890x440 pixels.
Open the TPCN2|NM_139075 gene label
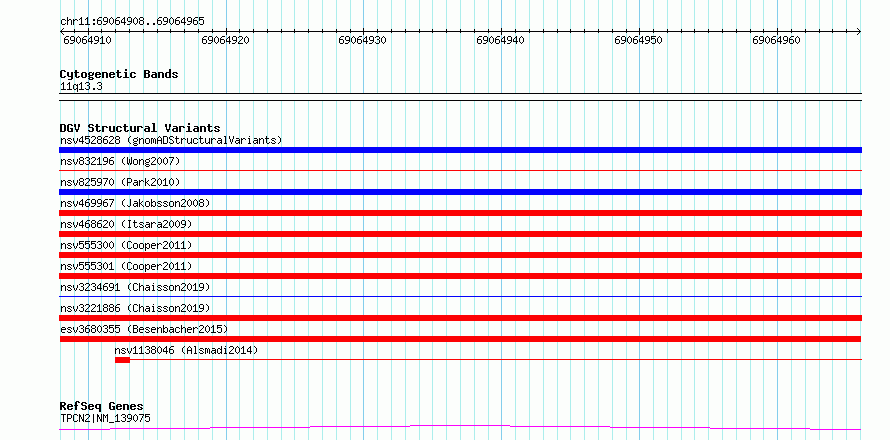(105, 419)
